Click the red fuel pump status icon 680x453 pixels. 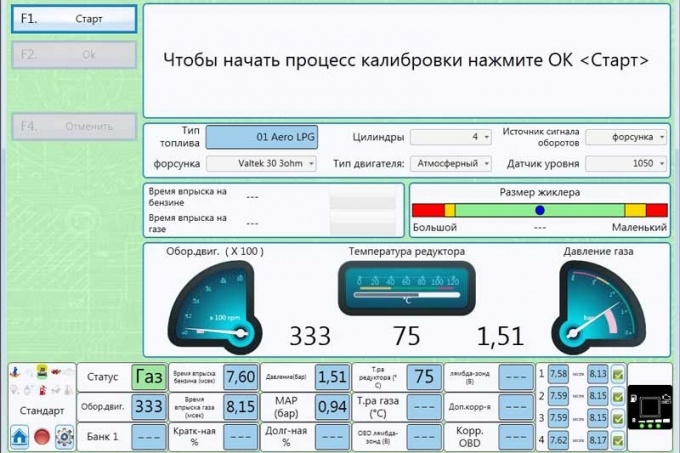42,390
